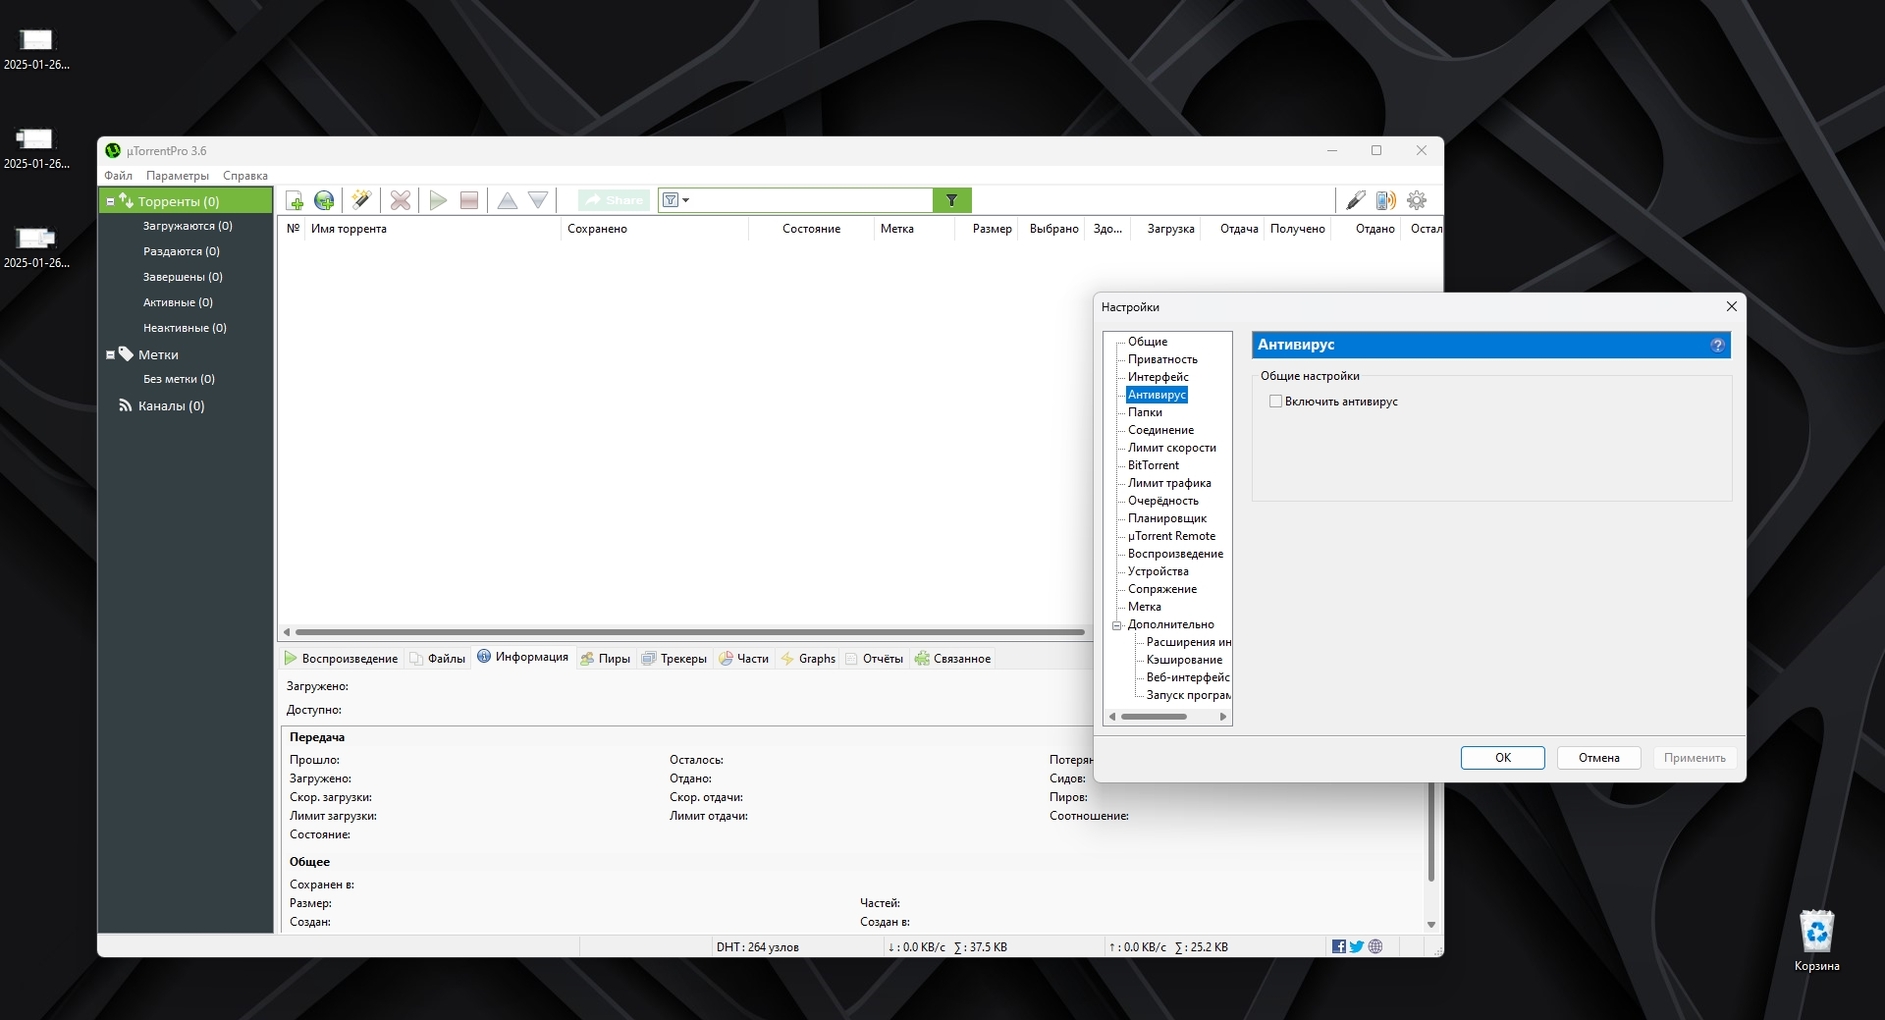
Task: Open the search filter type dropdown
Action: [676, 200]
